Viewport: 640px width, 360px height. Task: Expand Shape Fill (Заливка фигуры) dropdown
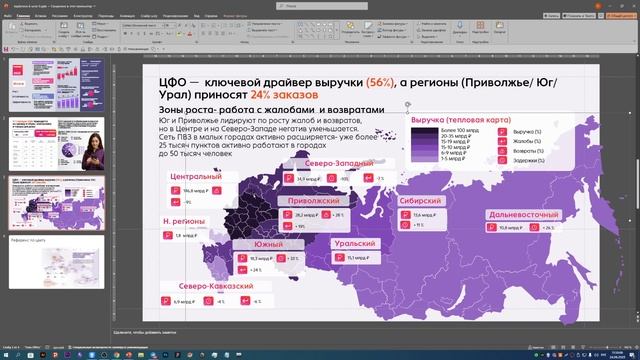[393, 24]
